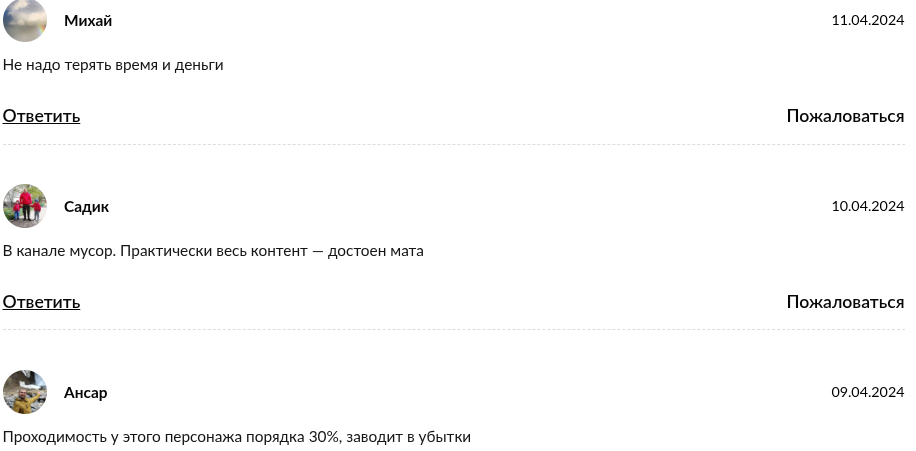916x451 pixels.
Task: Report Михай's comment with Пожаловаться
Action: (x=845, y=116)
